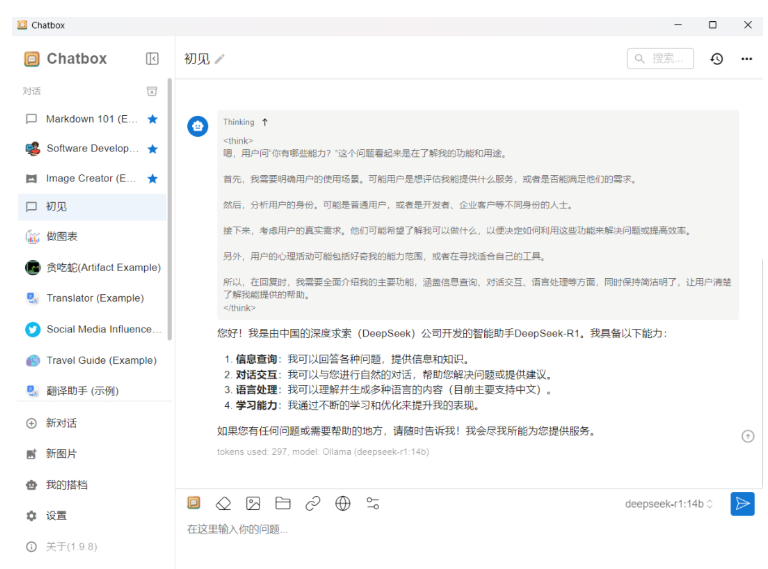Viewport: 768px width, 569px height.
Task: Toggle the star on Image Creator conversation
Action: [153, 179]
